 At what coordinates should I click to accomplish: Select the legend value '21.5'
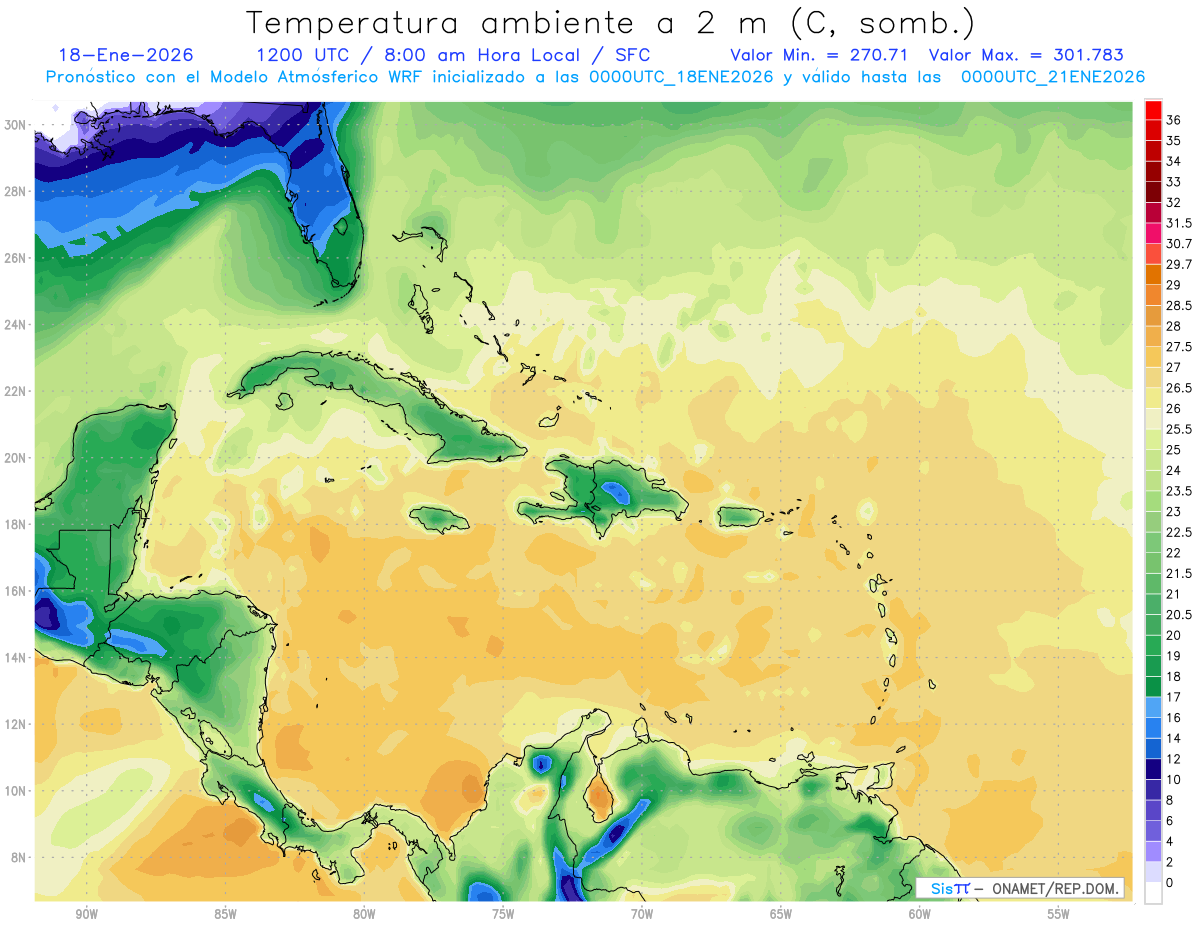click(x=1179, y=573)
